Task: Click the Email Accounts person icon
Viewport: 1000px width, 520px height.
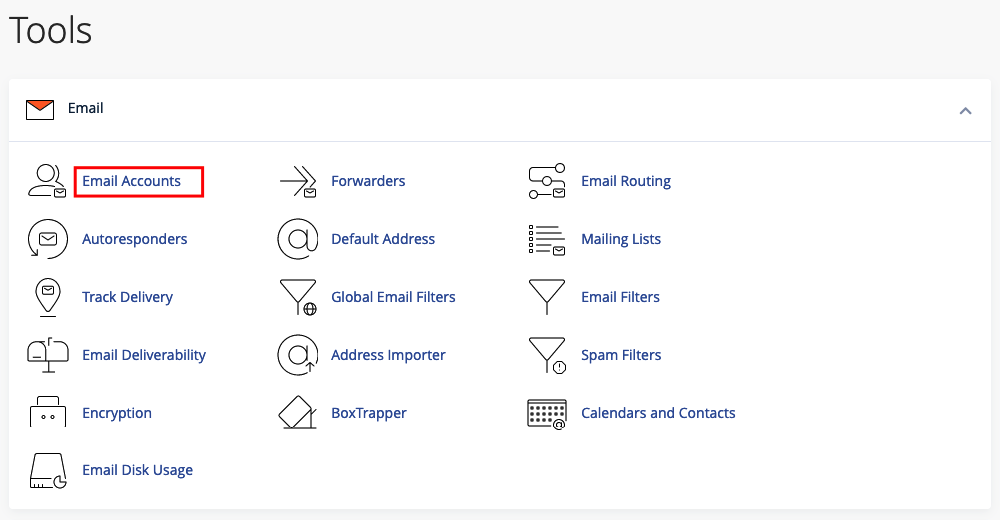Action: (x=46, y=181)
